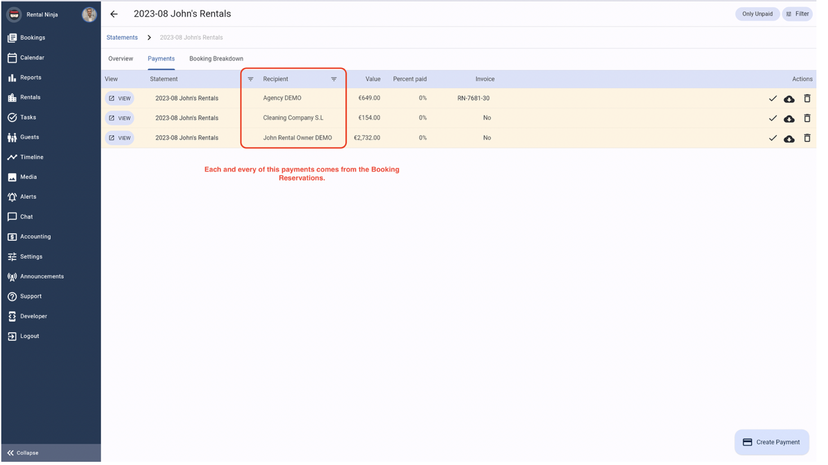Image resolution: width=828 pixels, height=465 pixels.
Task: View John Rental Owner DEMO payment
Action: [120, 139]
